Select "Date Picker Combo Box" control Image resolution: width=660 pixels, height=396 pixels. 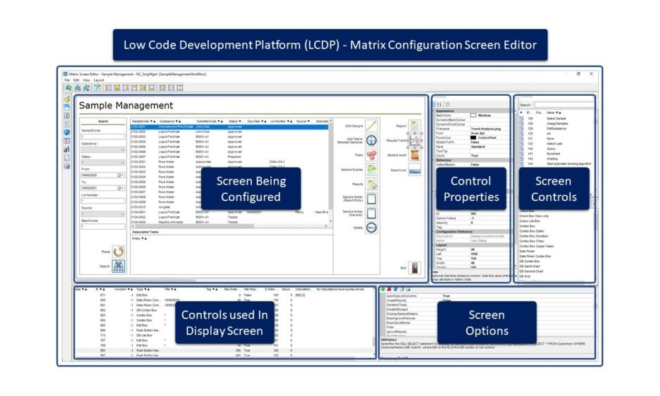point(535,256)
